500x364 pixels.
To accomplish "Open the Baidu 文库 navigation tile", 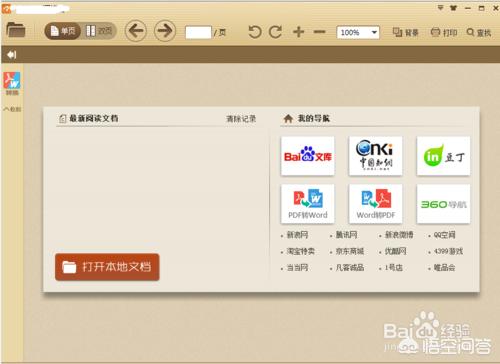I will tap(308, 156).
